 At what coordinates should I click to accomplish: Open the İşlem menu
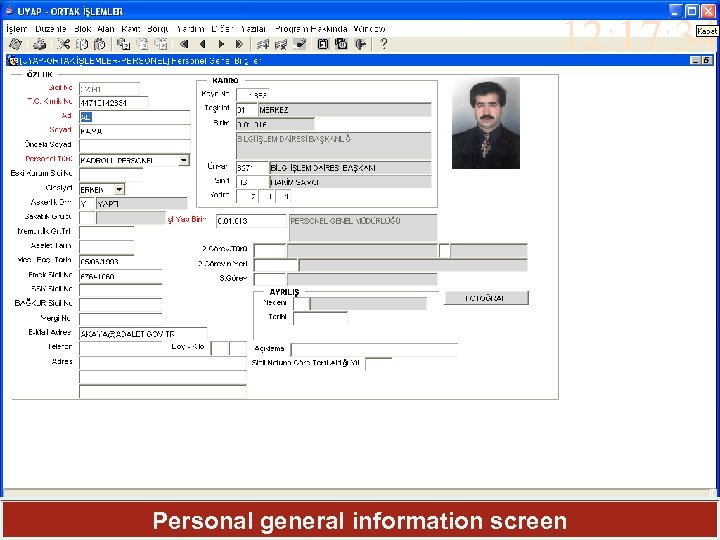17,29
